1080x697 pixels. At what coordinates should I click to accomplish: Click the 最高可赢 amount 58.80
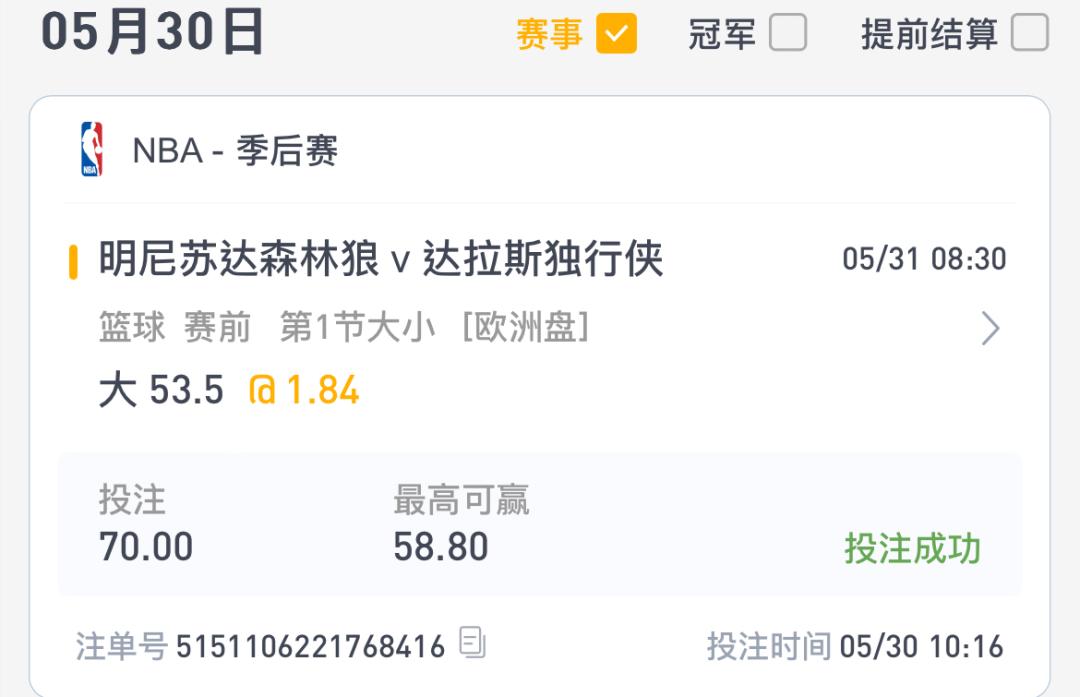441,547
